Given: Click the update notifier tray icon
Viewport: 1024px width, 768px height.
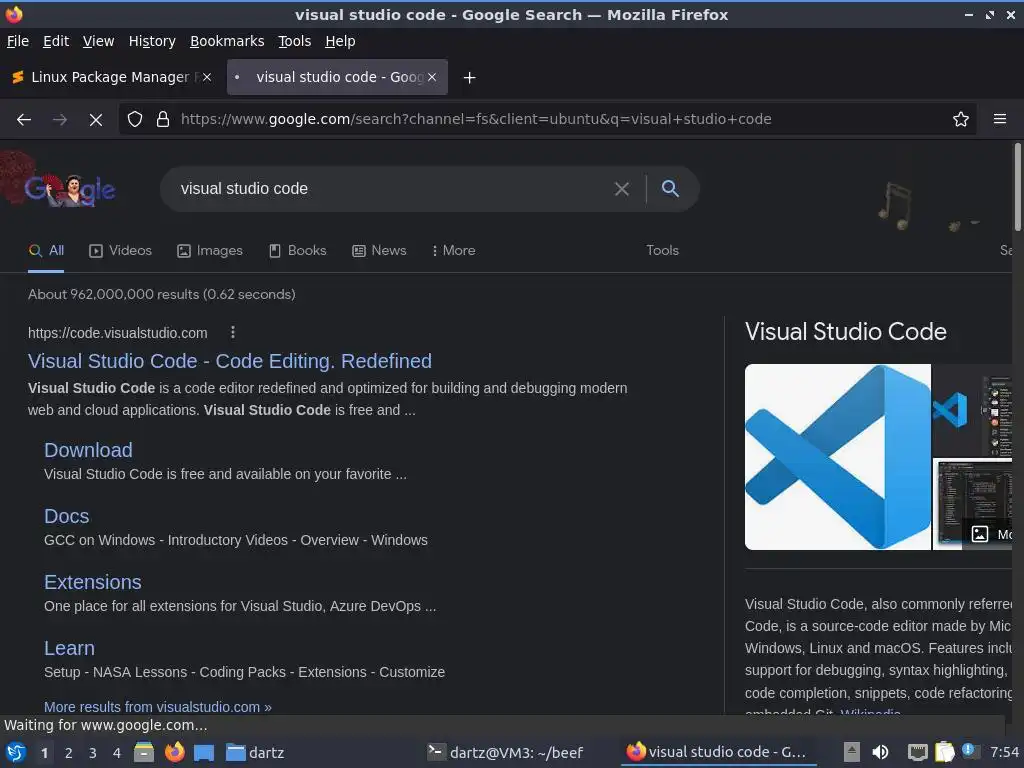Looking at the screenshot, I should [970, 751].
